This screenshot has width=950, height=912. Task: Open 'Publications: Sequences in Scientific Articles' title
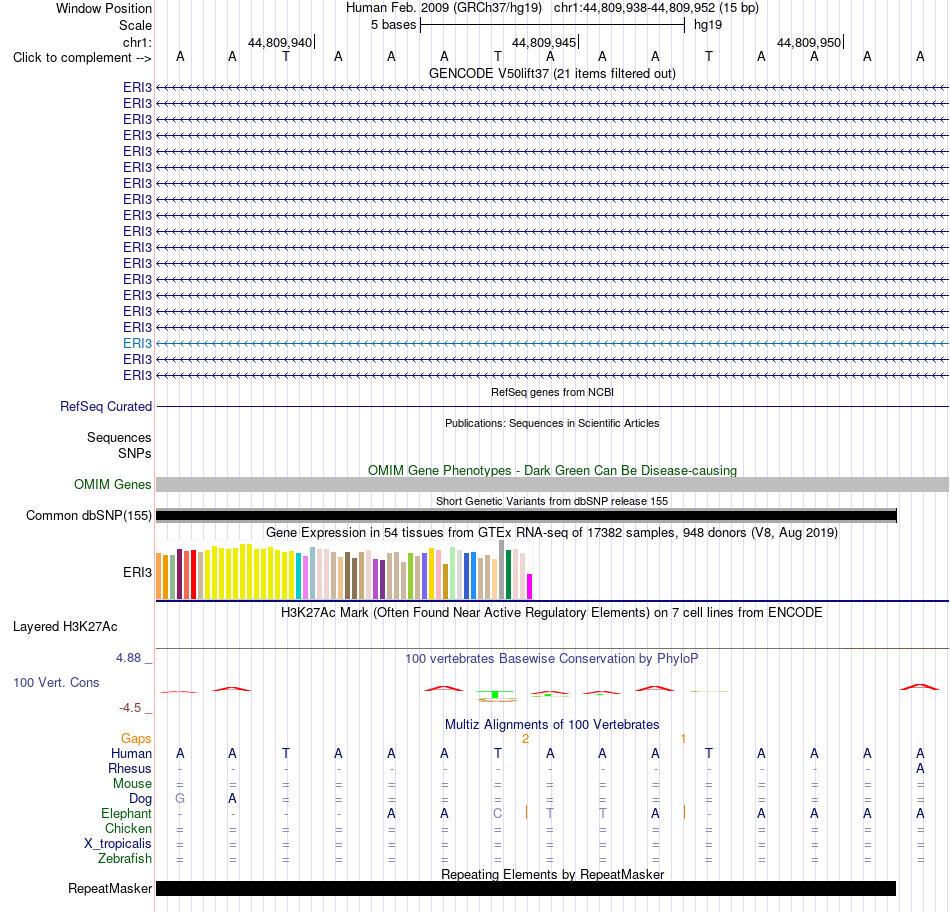tap(552, 423)
